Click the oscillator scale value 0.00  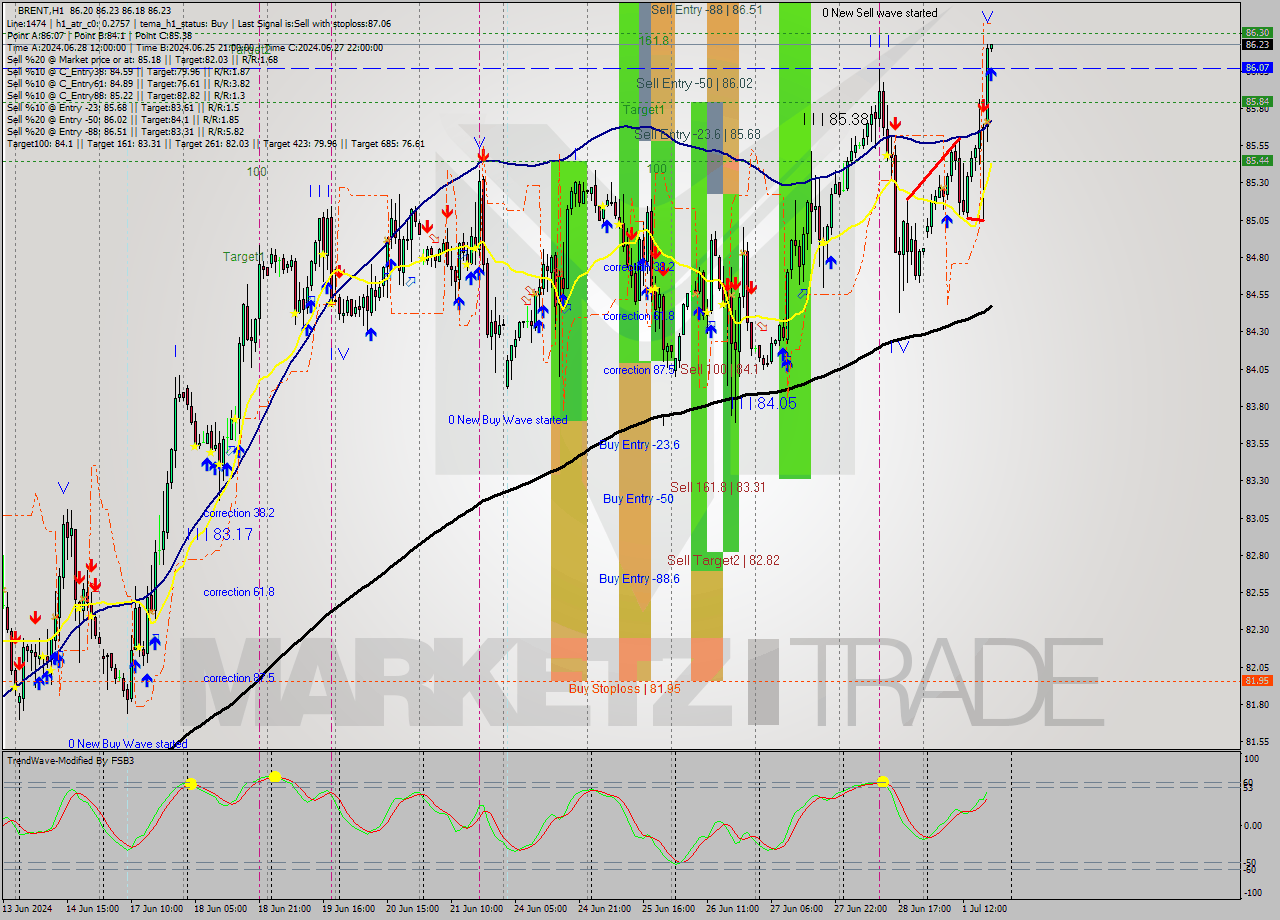[1254, 826]
